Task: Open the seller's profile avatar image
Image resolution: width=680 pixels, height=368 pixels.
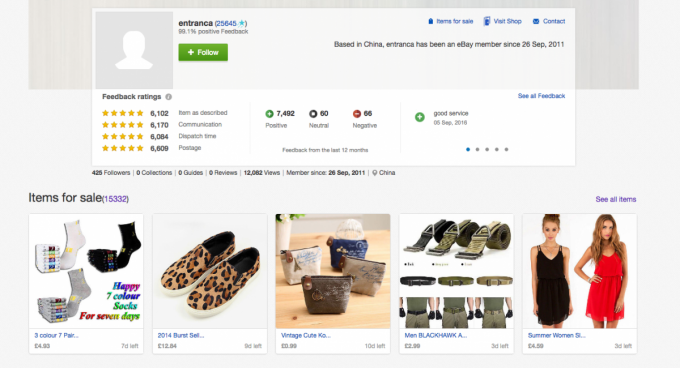Action: 134,50
